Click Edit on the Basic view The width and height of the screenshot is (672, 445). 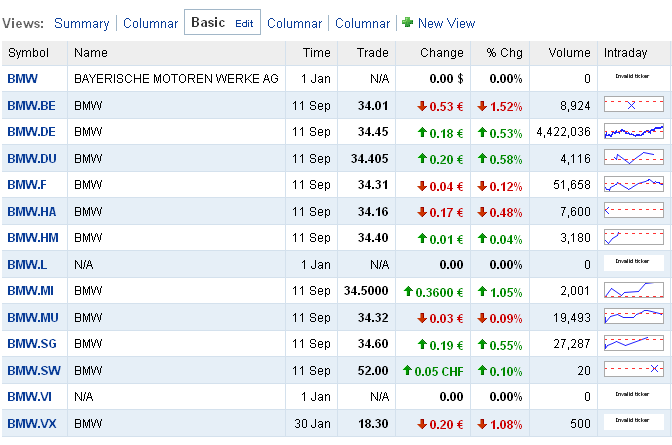click(x=244, y=24)
